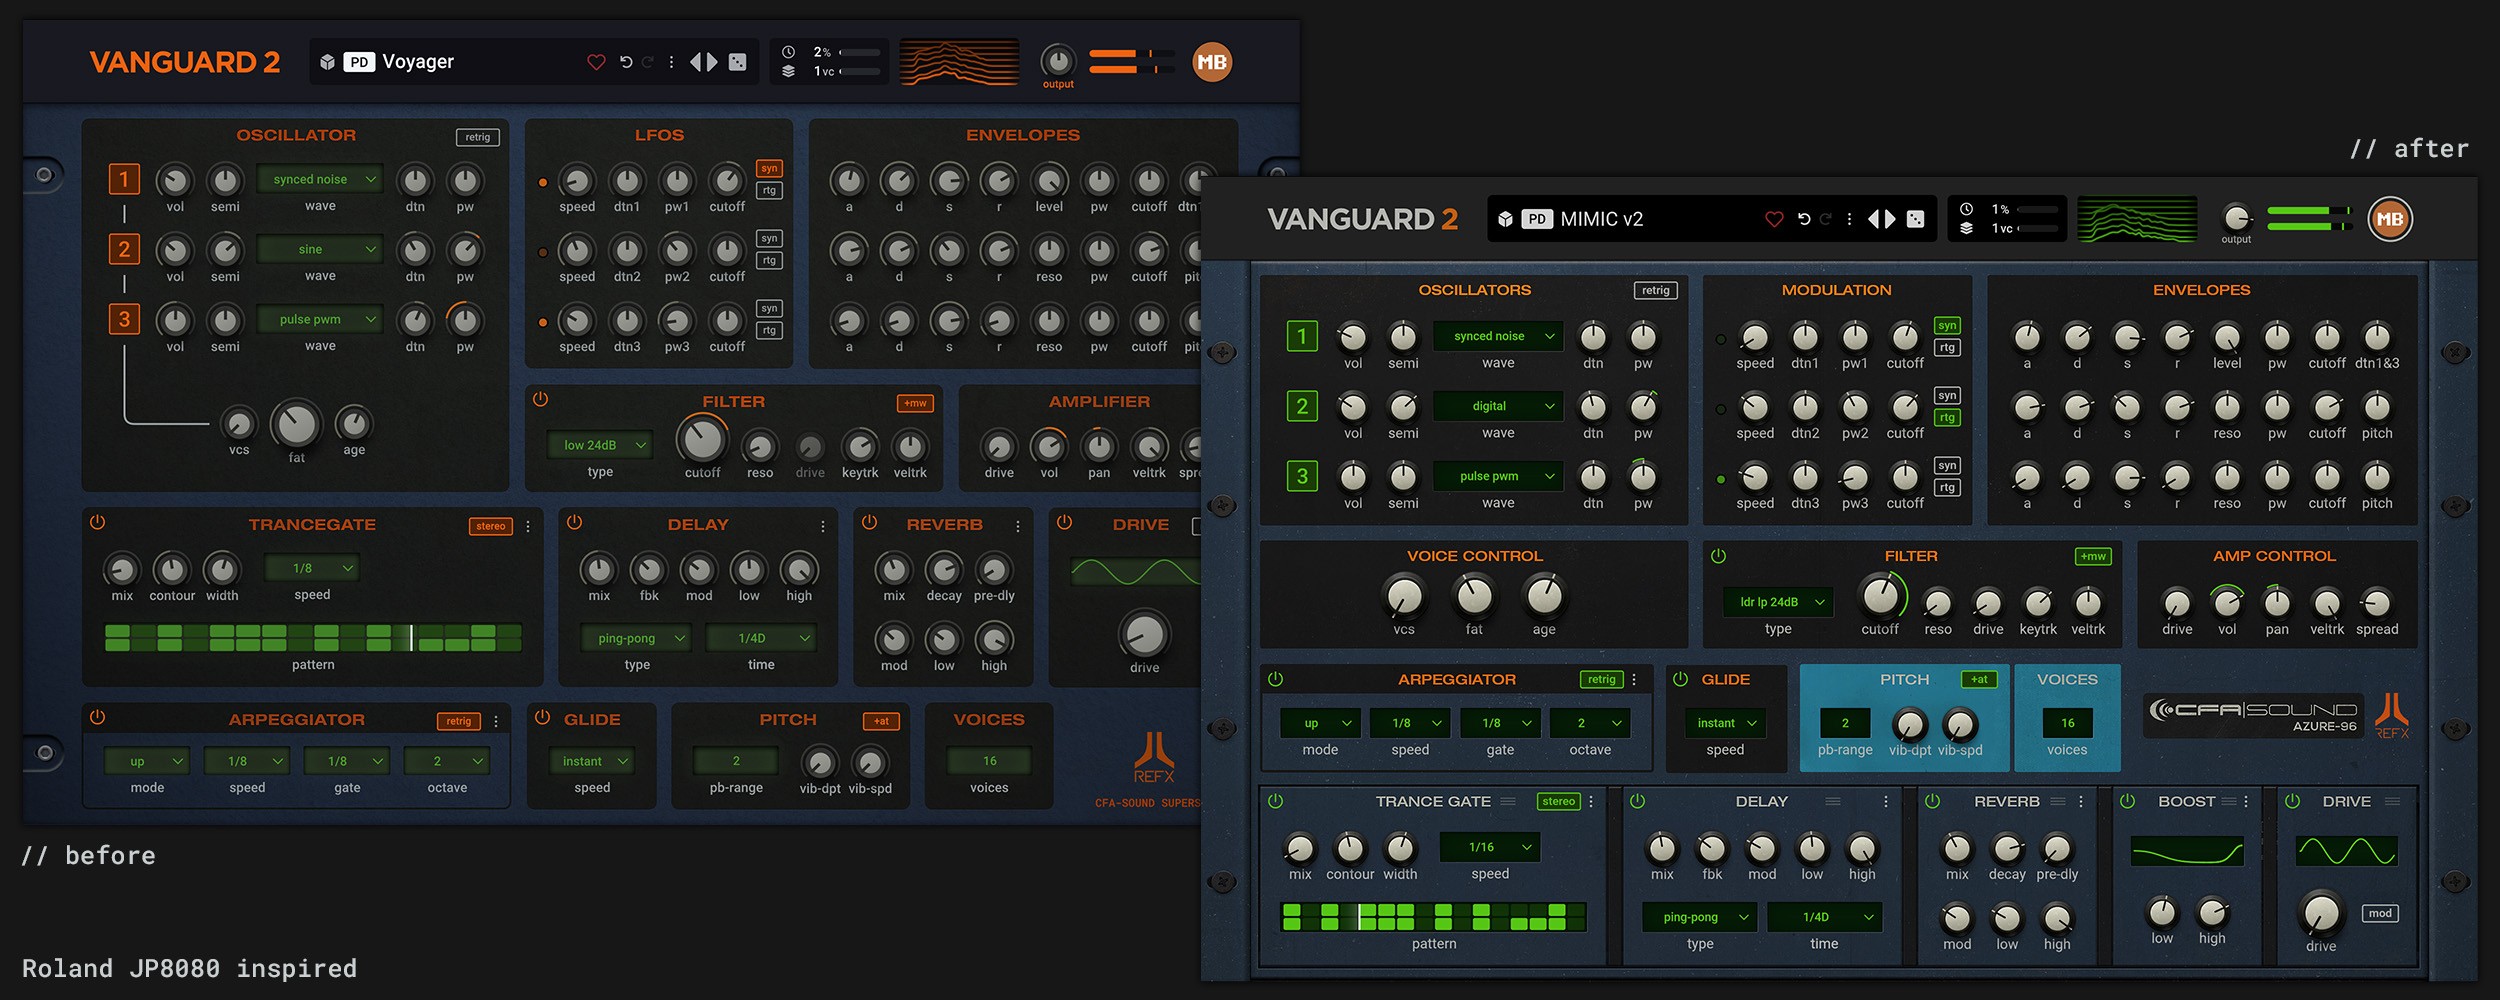Select oscillator 1 button in before window

coord(124,179)
